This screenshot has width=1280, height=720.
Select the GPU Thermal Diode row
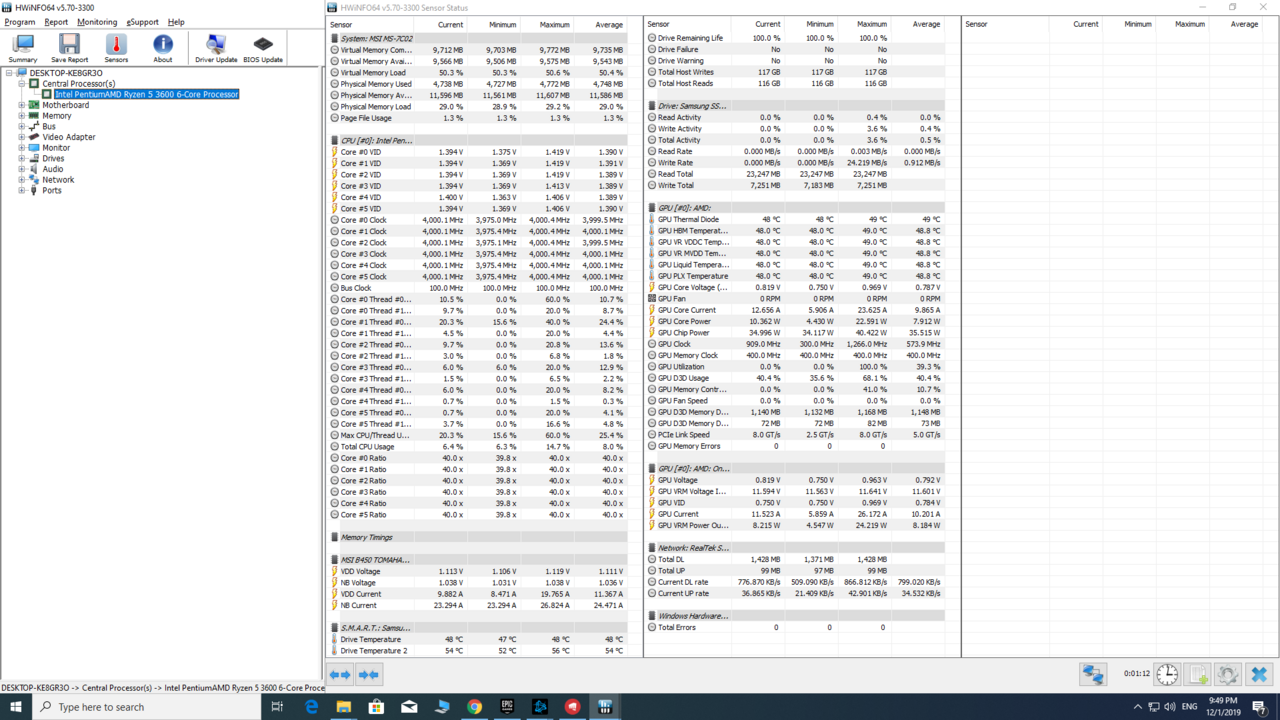click(795, 220)
